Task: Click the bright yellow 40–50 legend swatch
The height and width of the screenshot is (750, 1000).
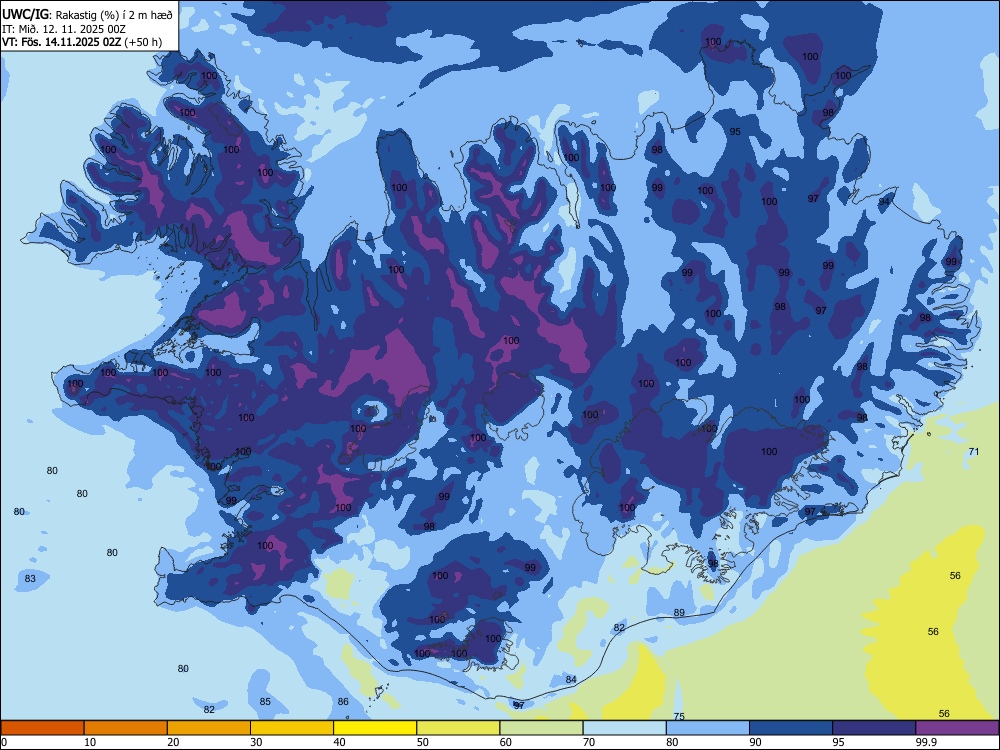Action: [375, 728]
